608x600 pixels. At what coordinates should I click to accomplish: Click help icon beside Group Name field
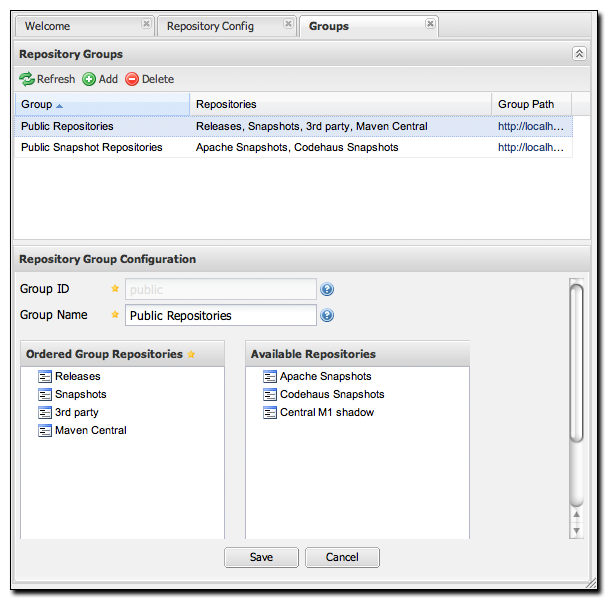327,316
